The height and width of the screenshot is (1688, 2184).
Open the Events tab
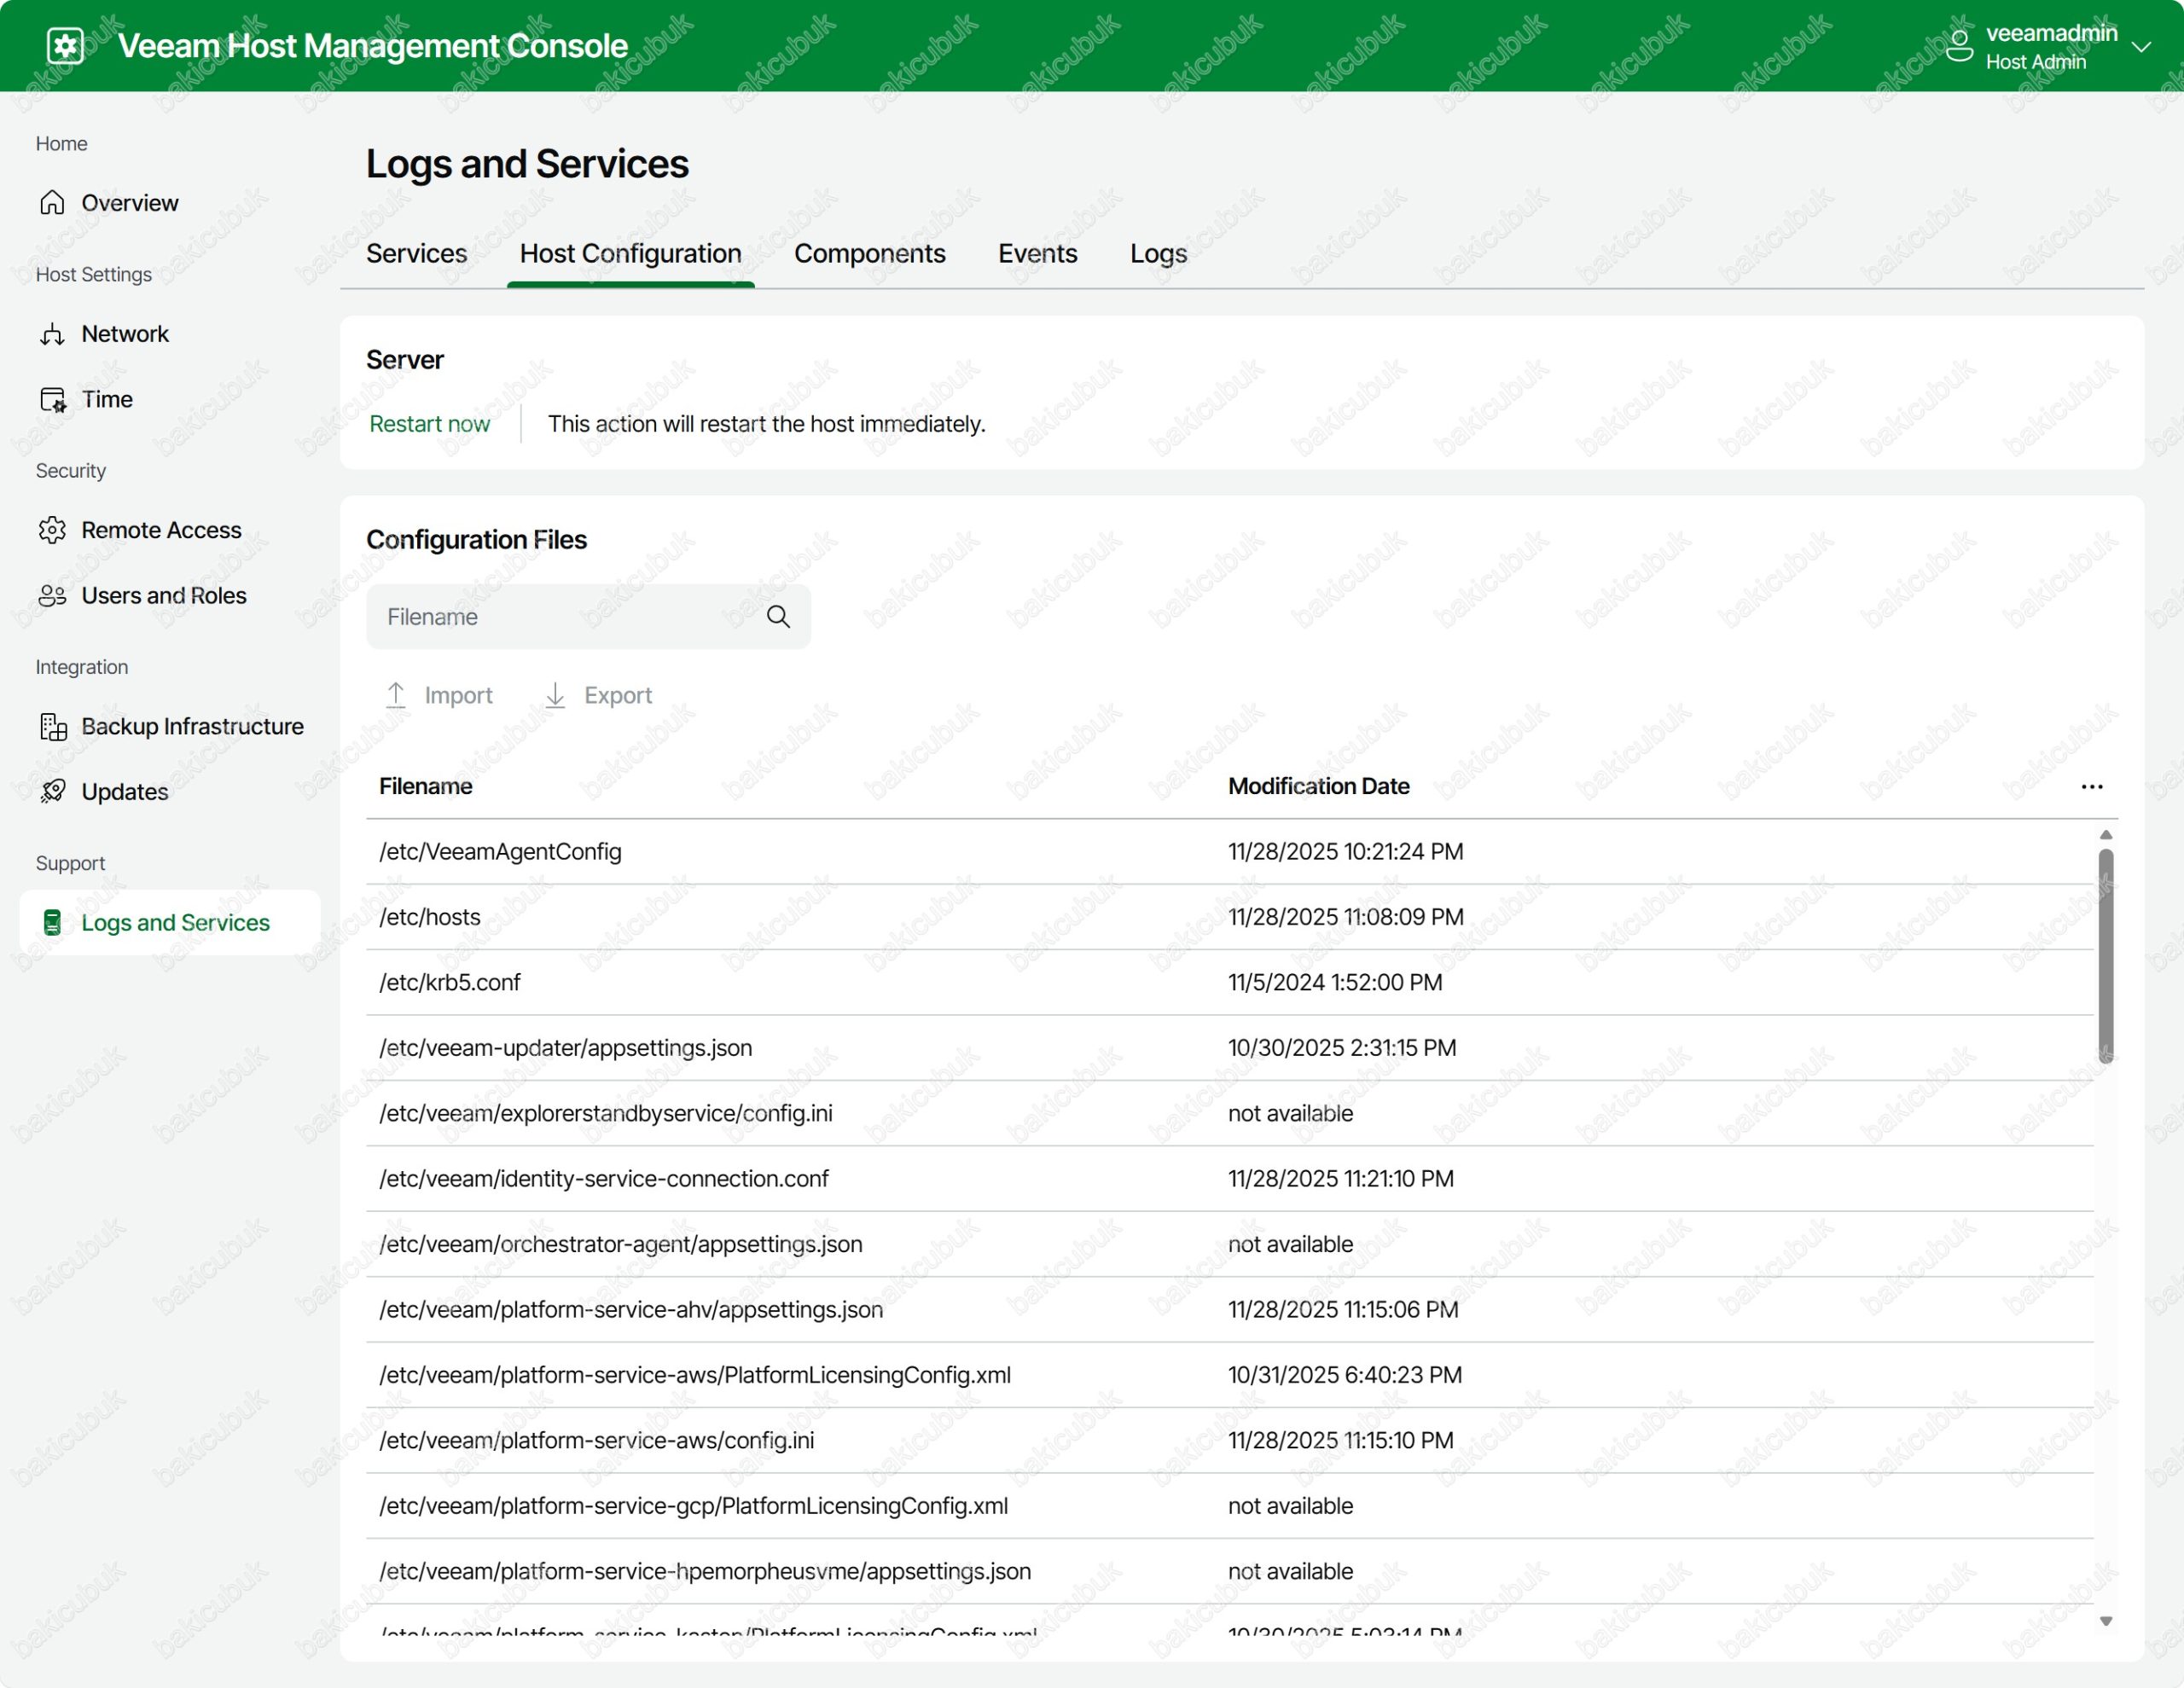click(1037, 254)
